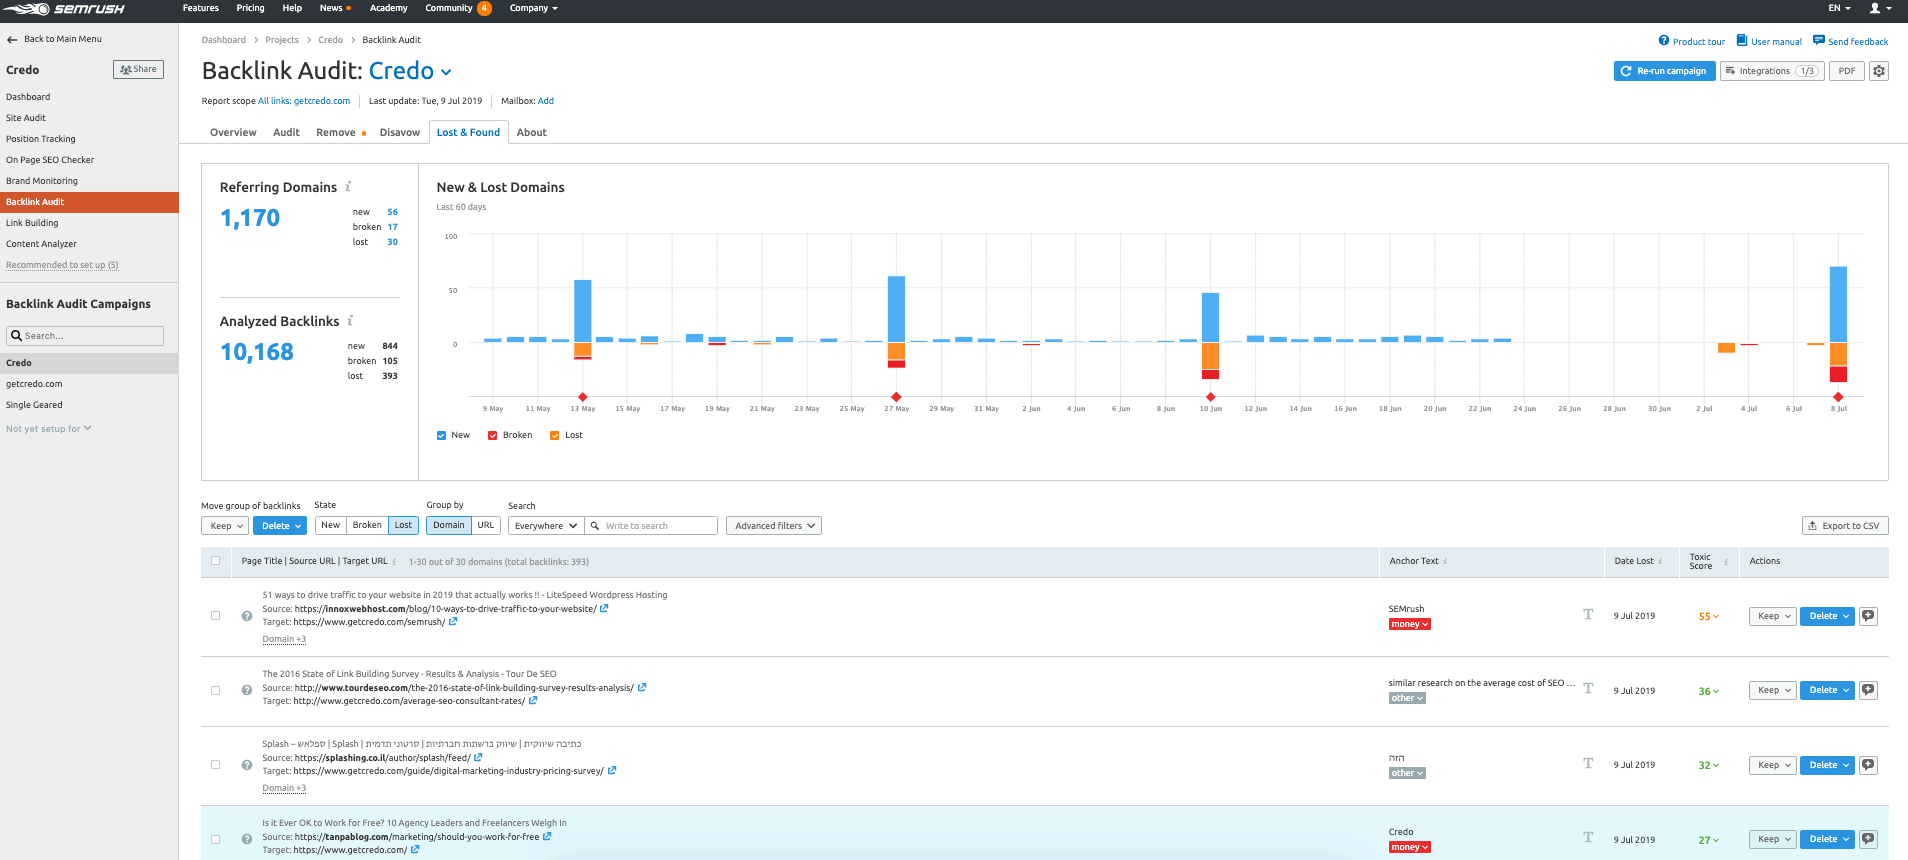The height and width of the screenshot is (860, 1908).
Task: Select the Broken state filter
Action: (367, 525)
